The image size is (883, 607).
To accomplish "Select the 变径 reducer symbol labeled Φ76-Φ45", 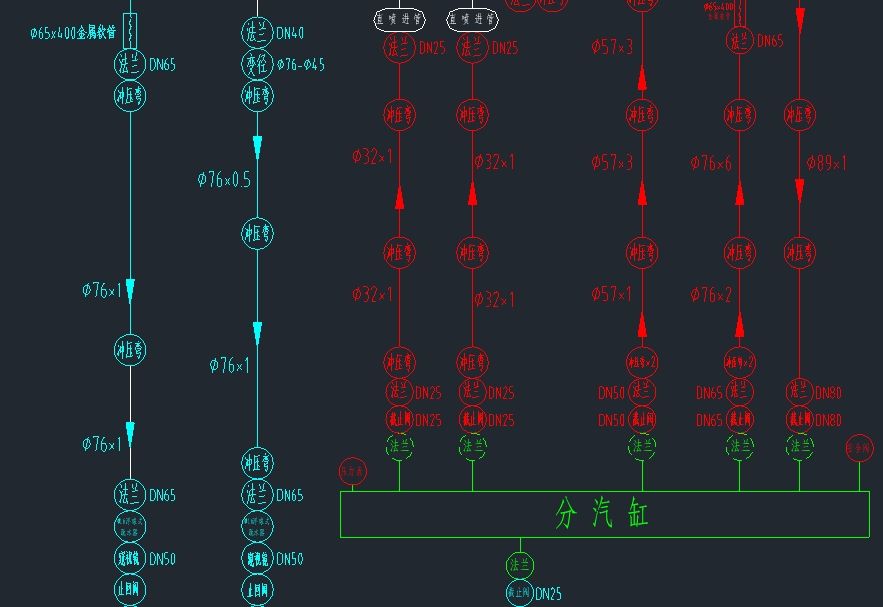I will (257, 65).
